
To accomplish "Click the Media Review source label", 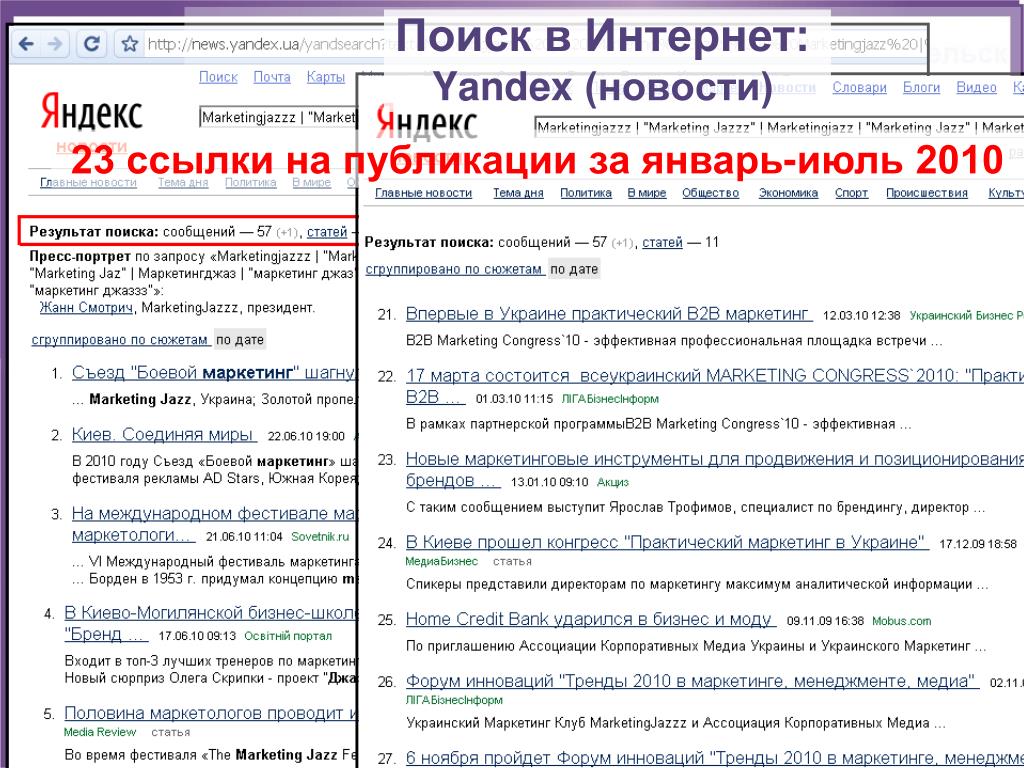I will pyautogui.click(x=100, y=732).
